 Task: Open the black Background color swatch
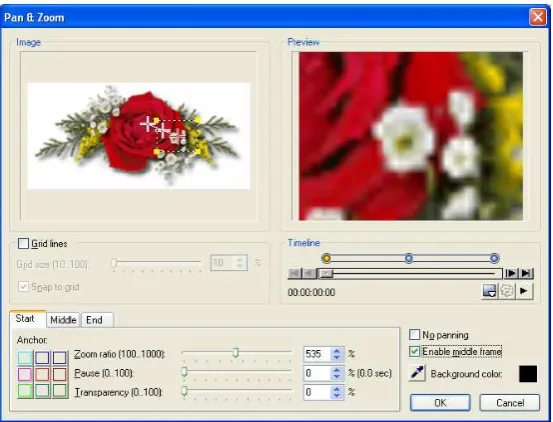pos(528,374)
